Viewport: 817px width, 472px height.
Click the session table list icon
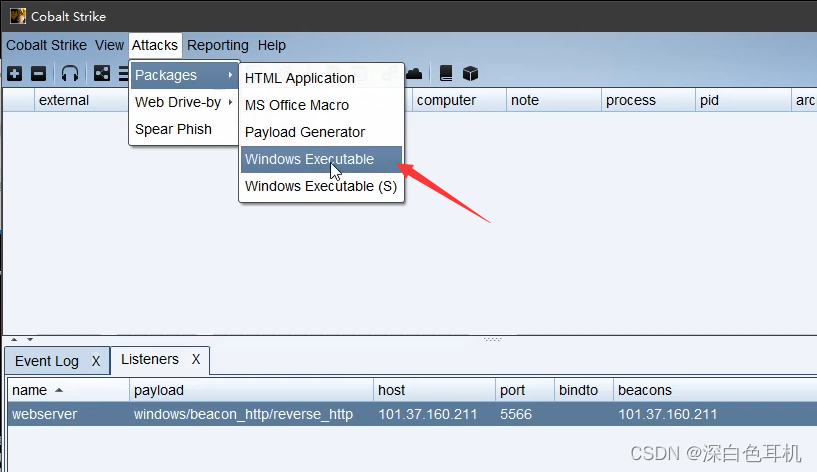click(123, 73)
